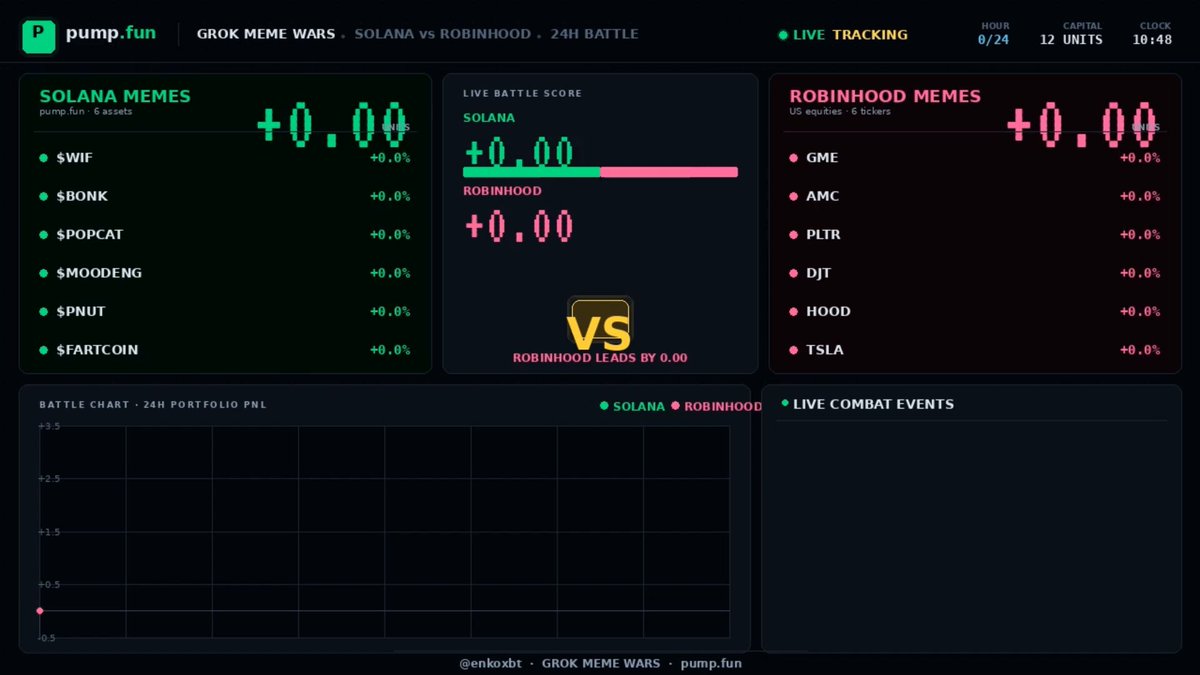Click the green Solana +0.00 battle score
Screen dimensions: 1200x675
click(x=519, y=153)
